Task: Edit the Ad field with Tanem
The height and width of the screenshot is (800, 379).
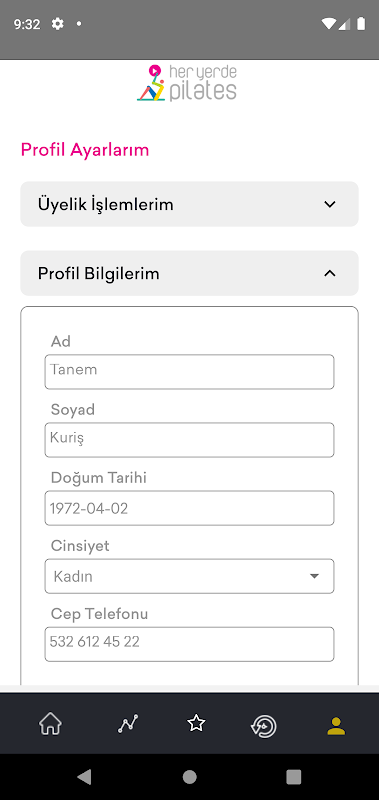Action: point(189,372)
